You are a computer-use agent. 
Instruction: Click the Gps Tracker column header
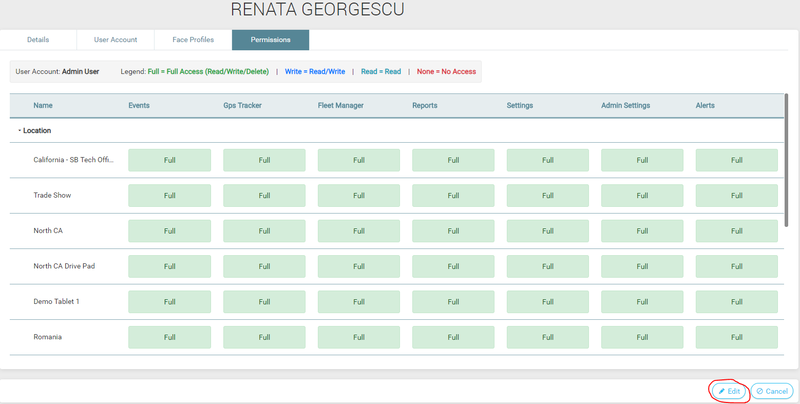pos(242,105)
